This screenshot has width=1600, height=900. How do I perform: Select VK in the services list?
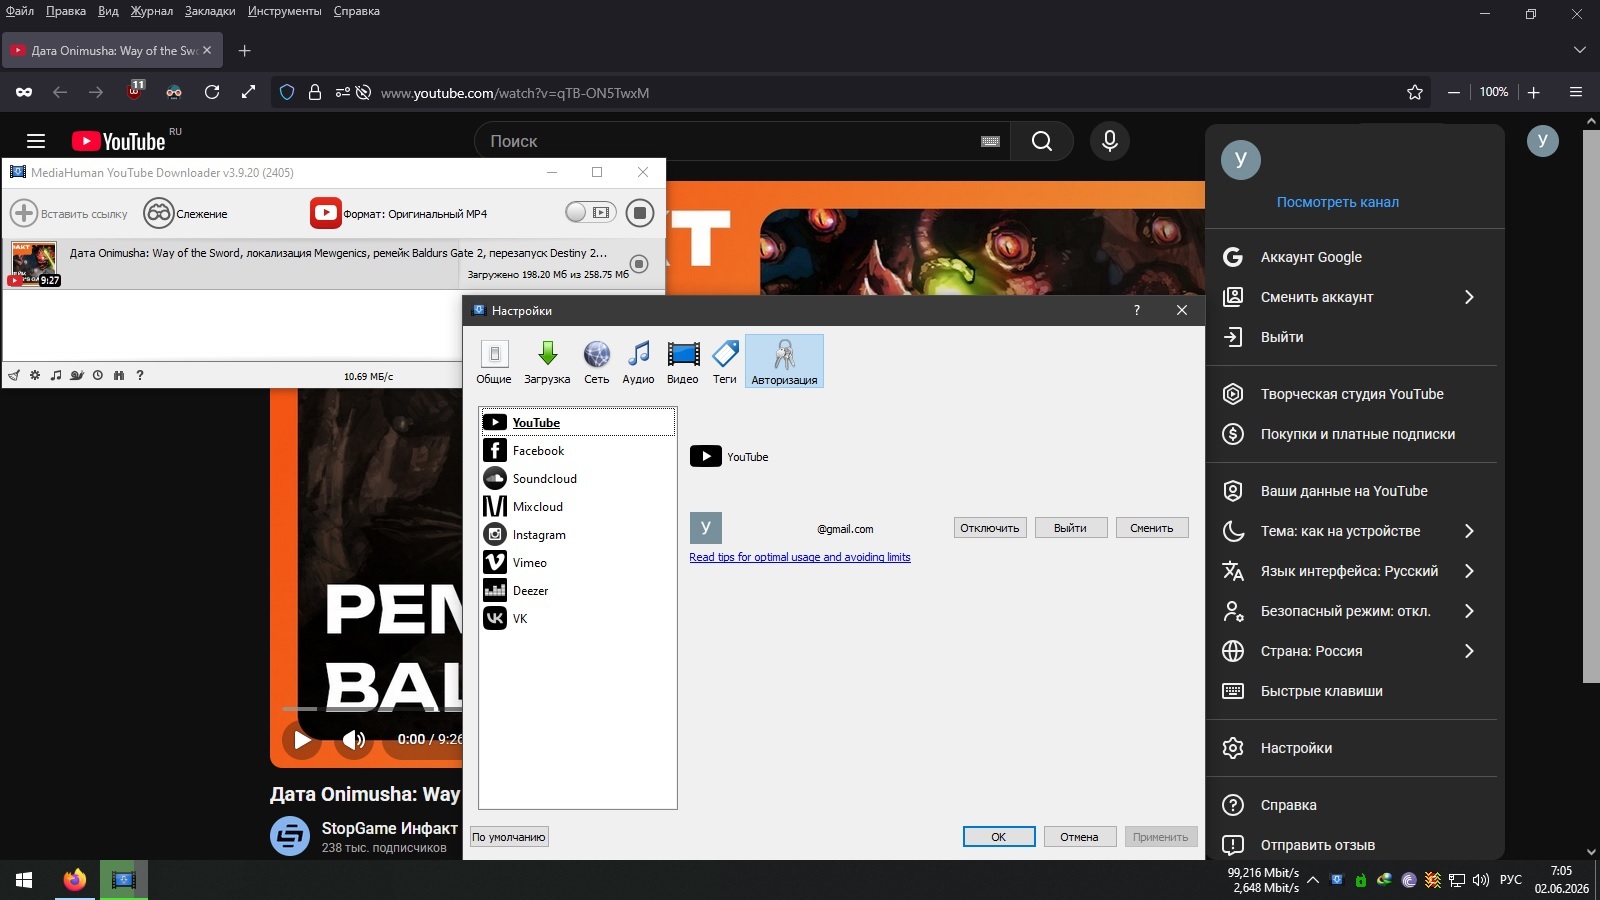pyautogui.click(x=578, y=619)
